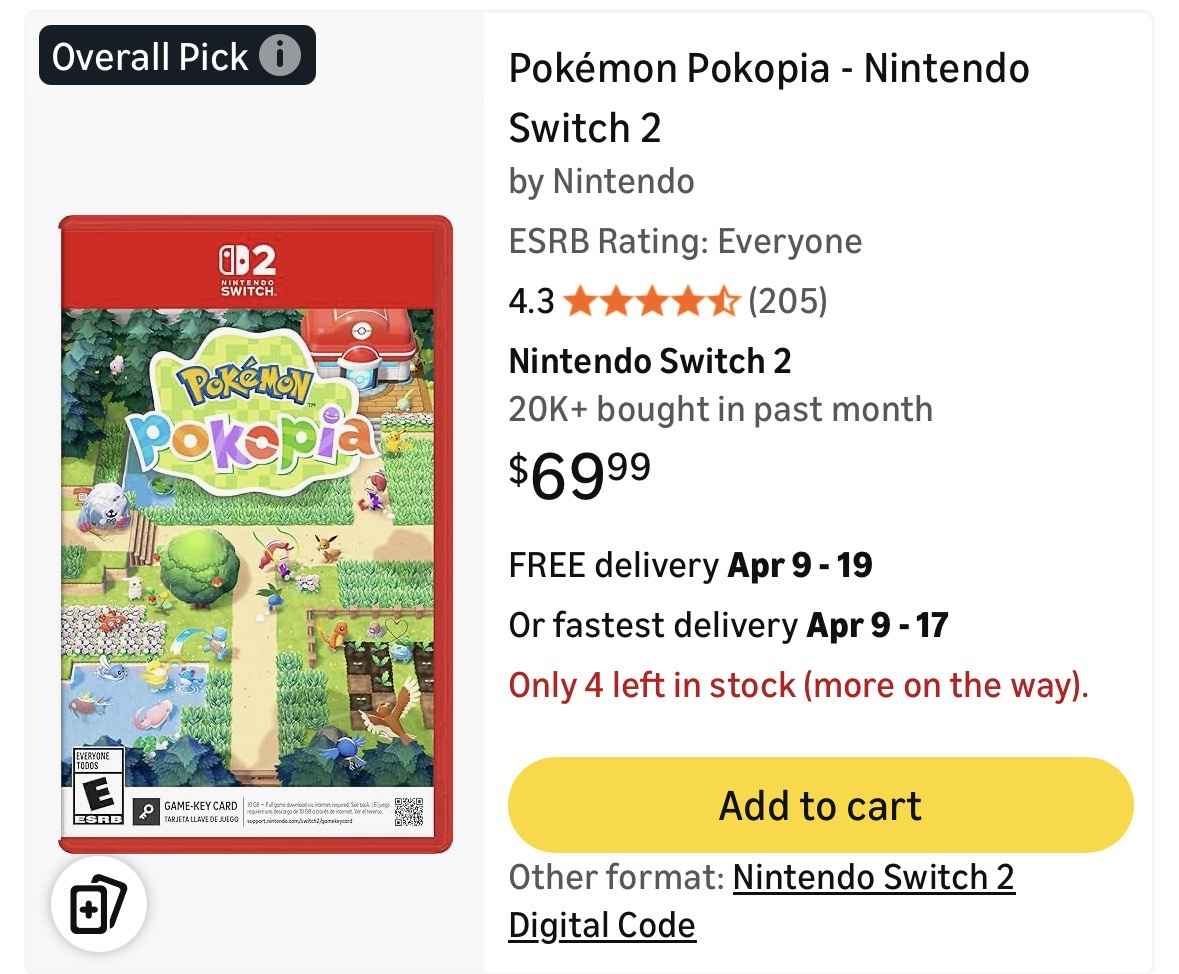The width and height of the screenshot is (1179, 974).
Task: Click the QR code on the game cover
Action: [409, 811]
